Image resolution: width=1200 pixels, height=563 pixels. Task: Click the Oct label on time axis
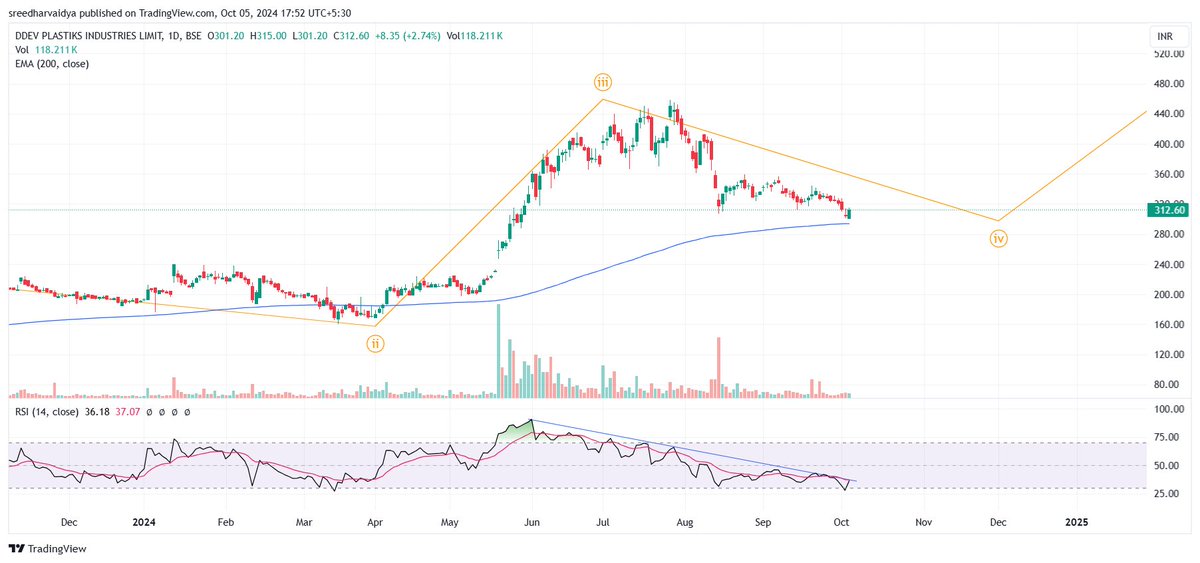click(843, 522)
